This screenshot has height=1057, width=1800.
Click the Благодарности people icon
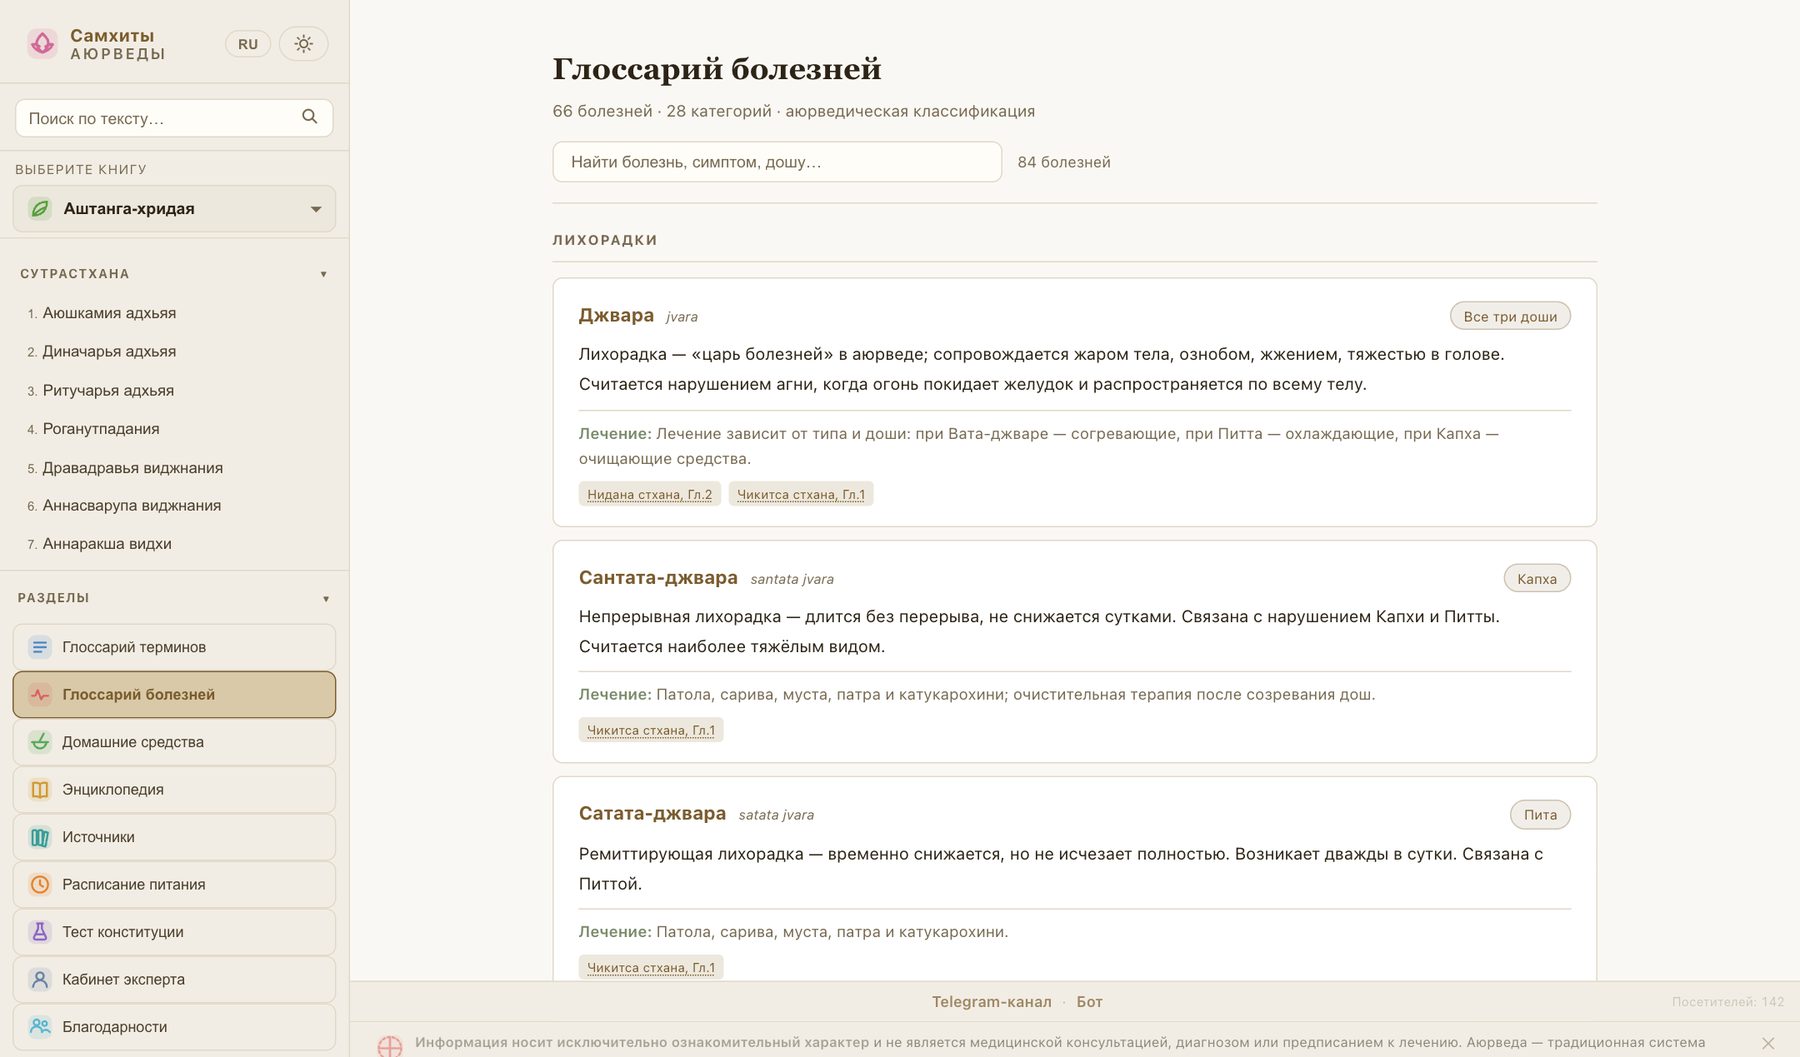tap(40, 1027)
